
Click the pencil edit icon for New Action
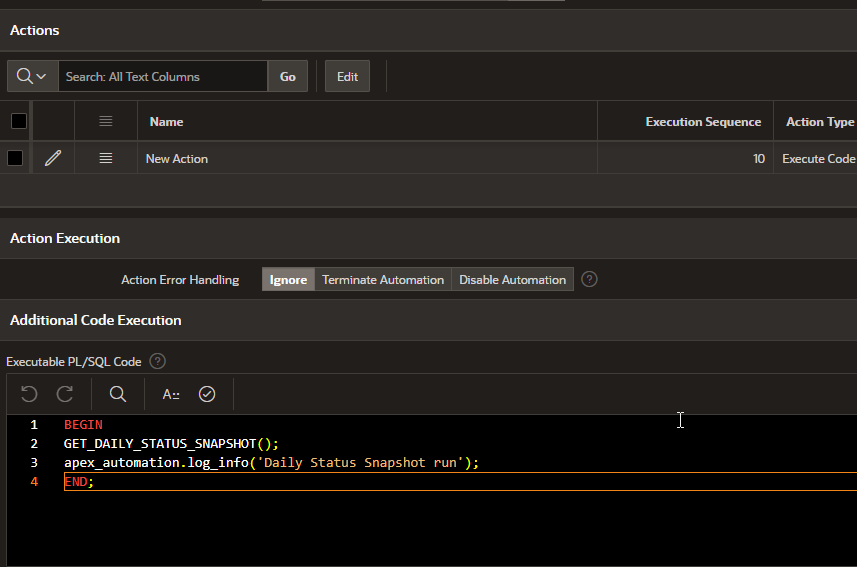[x=53, y=158]
